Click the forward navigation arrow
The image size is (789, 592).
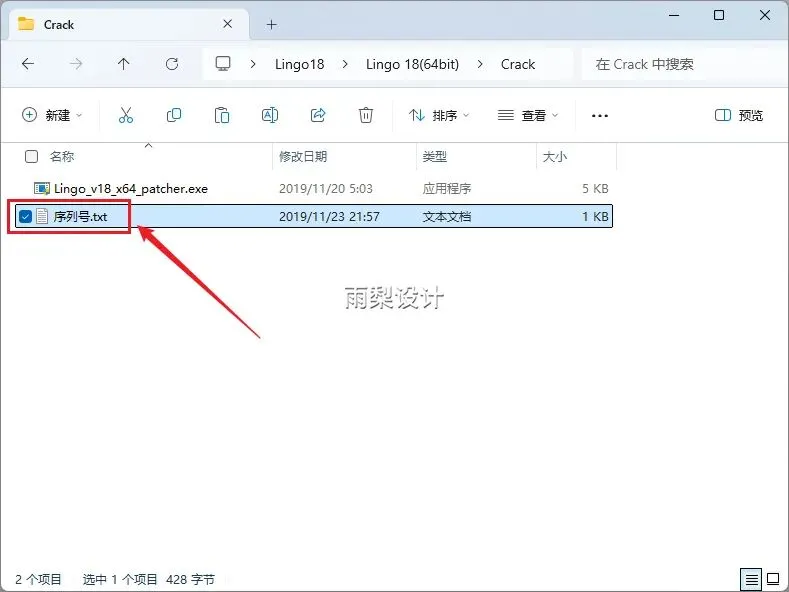tap(76, 64)
